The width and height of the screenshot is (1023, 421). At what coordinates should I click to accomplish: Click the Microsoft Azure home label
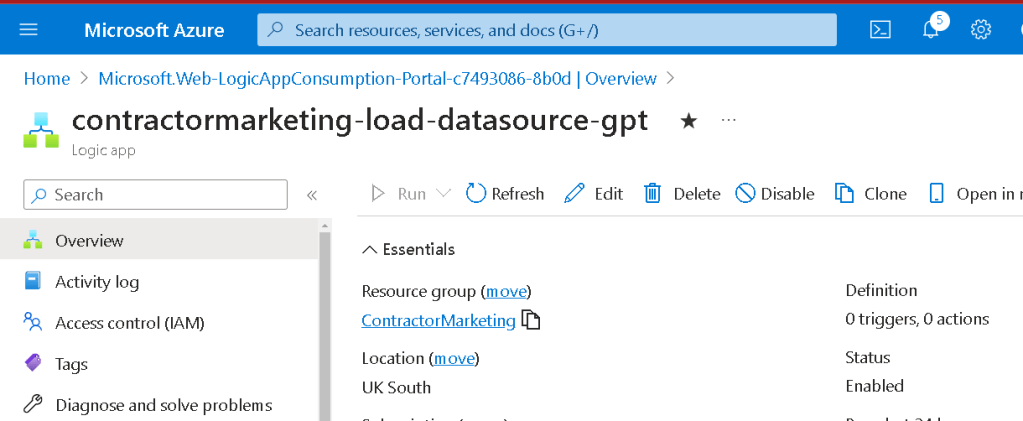pos(154,30)
